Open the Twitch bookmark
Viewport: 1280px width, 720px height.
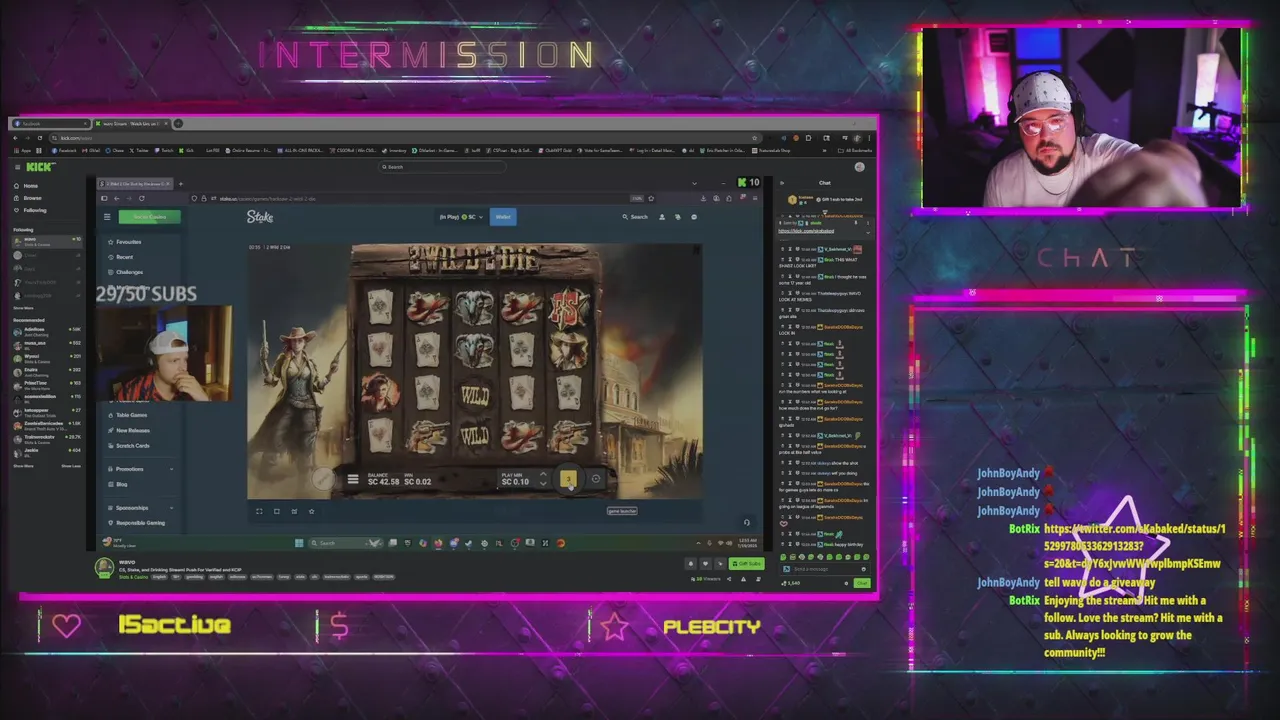[x=165, y=150]
